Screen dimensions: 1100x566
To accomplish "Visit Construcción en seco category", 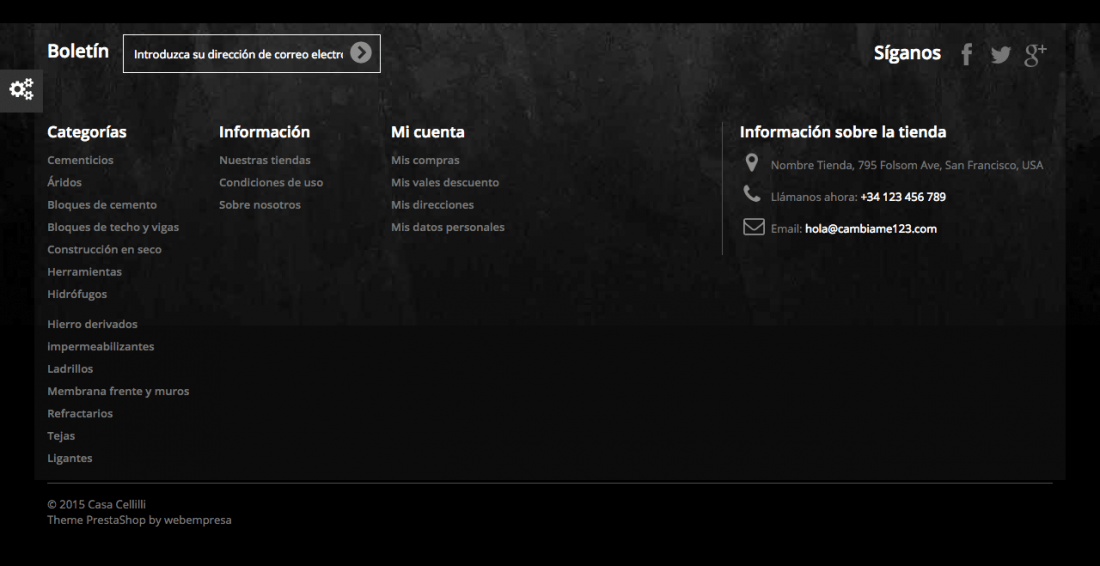I will coord(105,249).
